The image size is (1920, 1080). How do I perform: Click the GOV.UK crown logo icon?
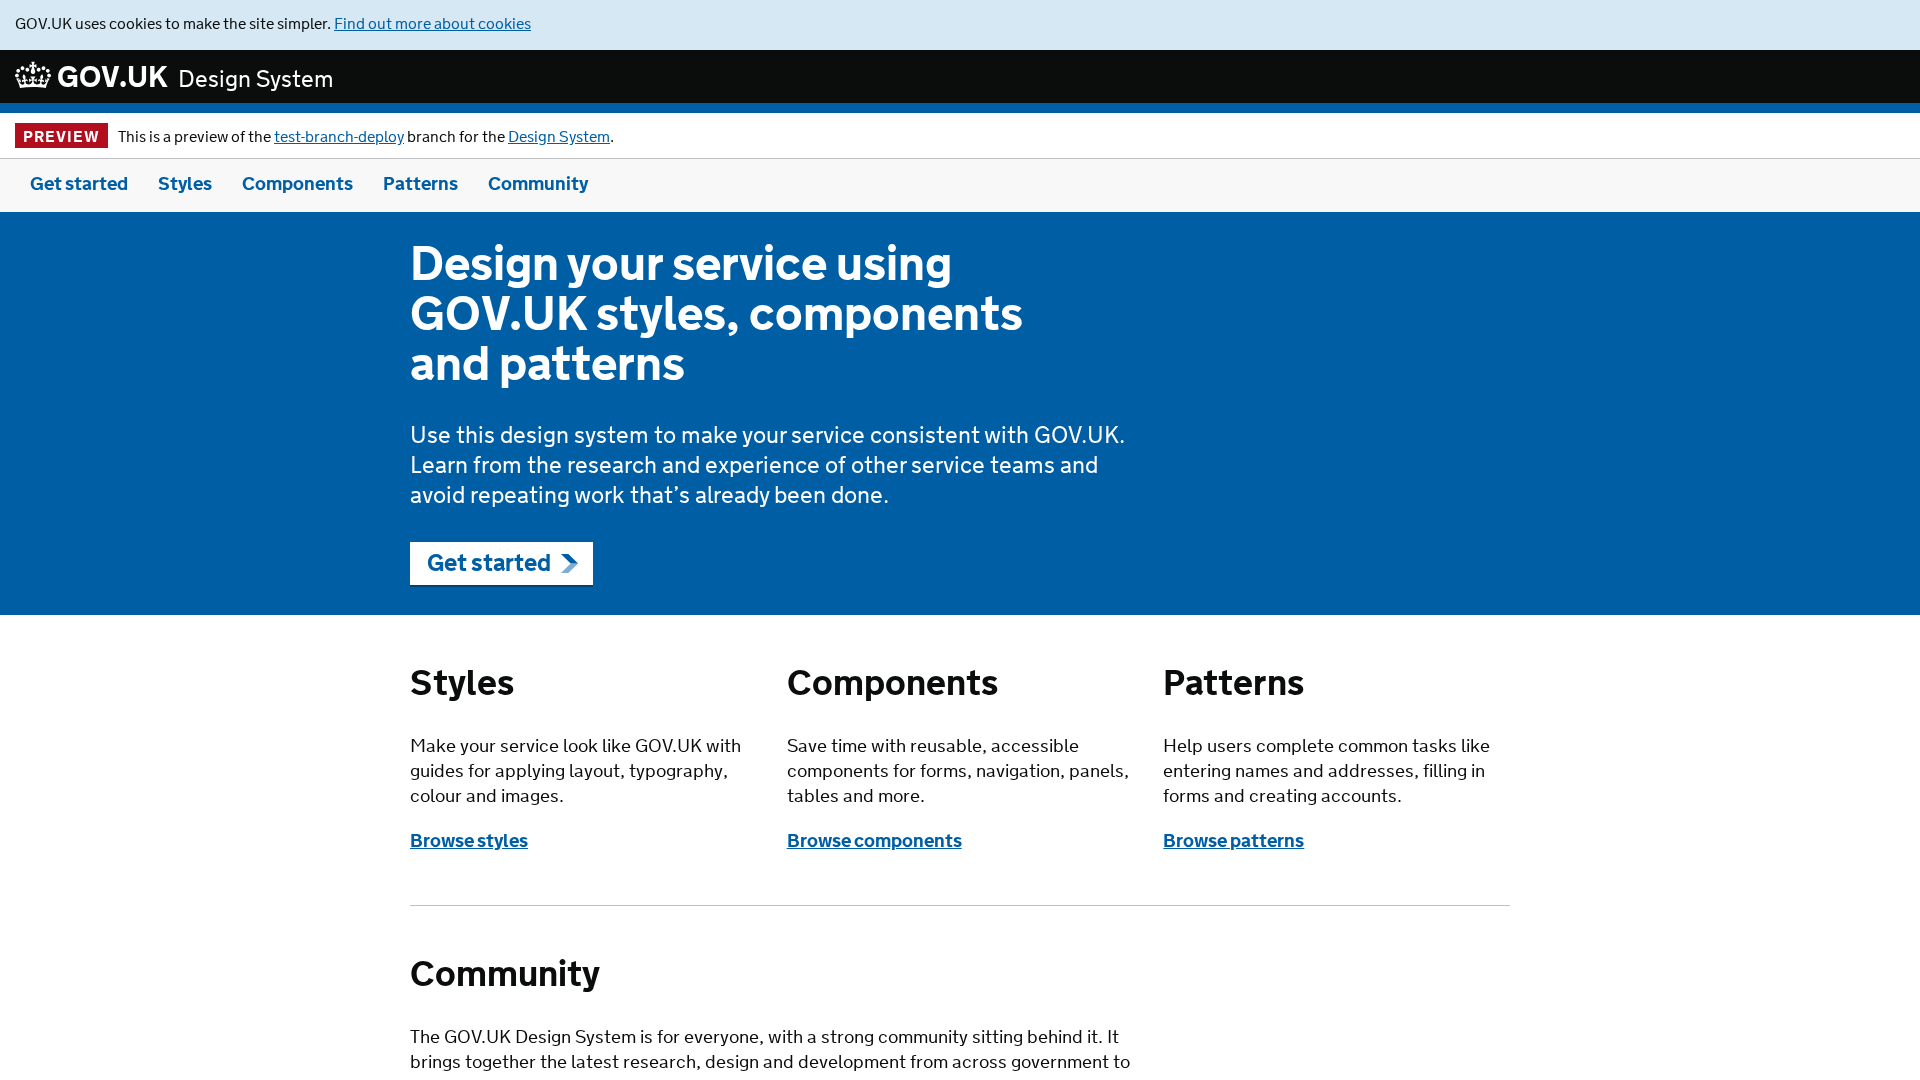33,76
